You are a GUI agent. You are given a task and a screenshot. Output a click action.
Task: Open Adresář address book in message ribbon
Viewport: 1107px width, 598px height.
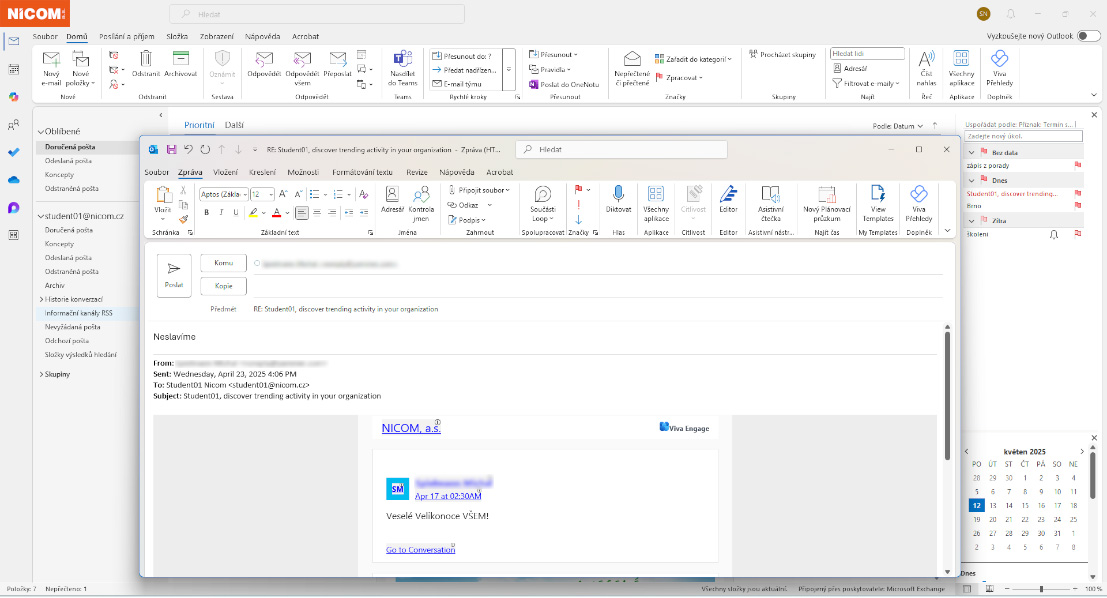[393, 198]
